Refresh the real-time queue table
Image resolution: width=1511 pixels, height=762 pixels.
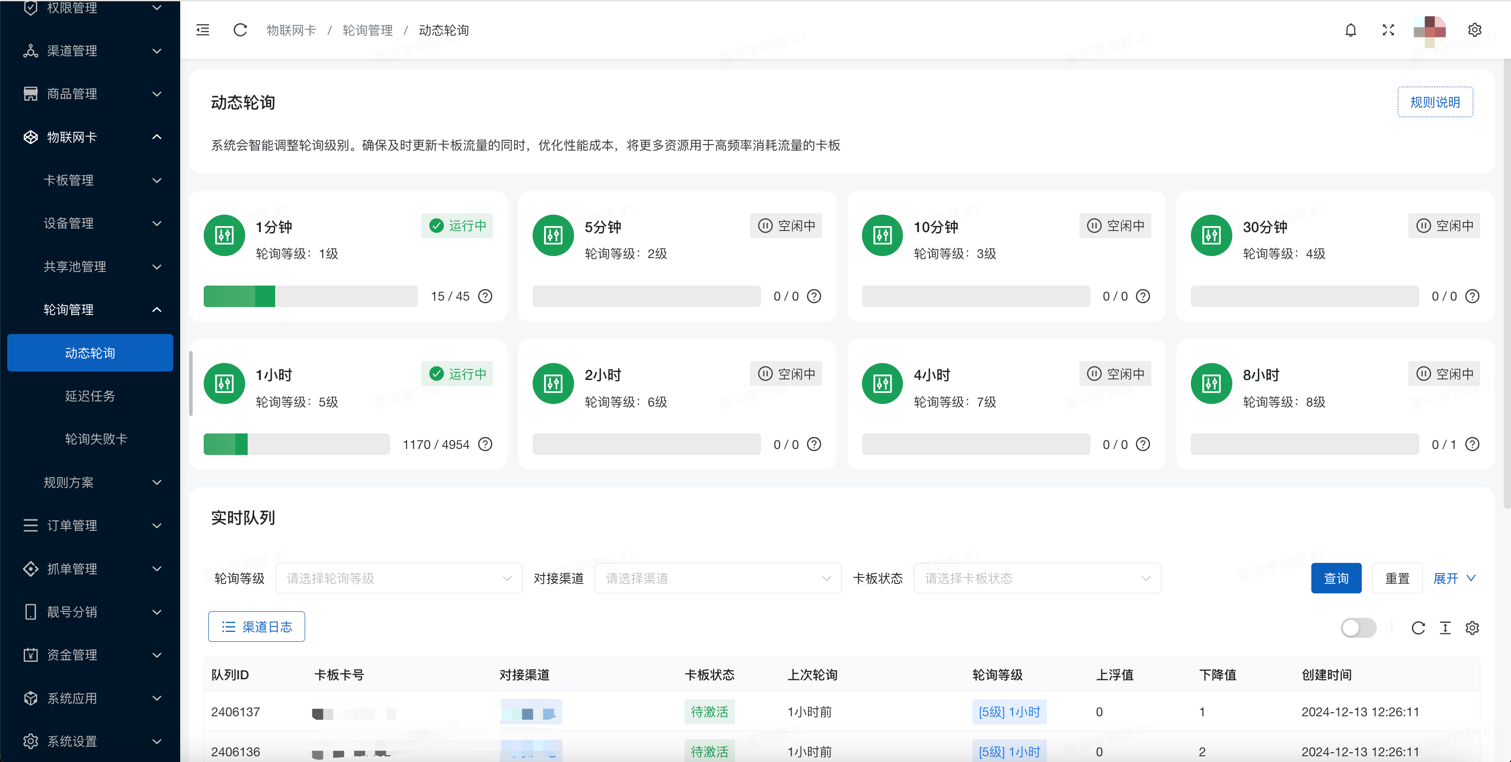(x=1418, y=628)
